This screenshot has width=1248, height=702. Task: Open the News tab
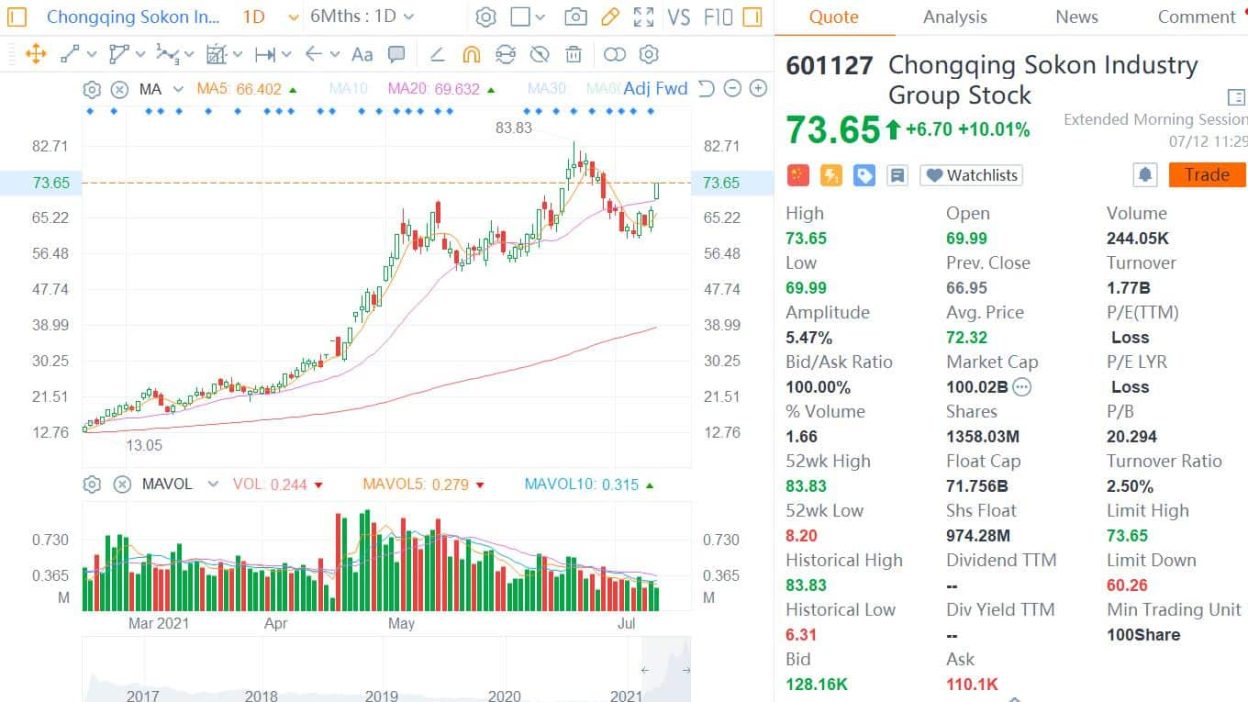pos(1076,17)
